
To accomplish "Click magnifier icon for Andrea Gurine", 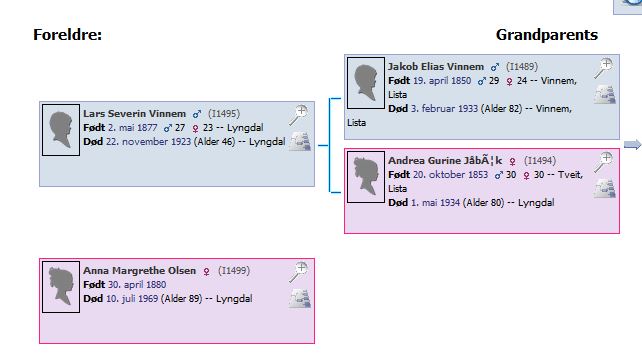I will [x=604, y=162].
